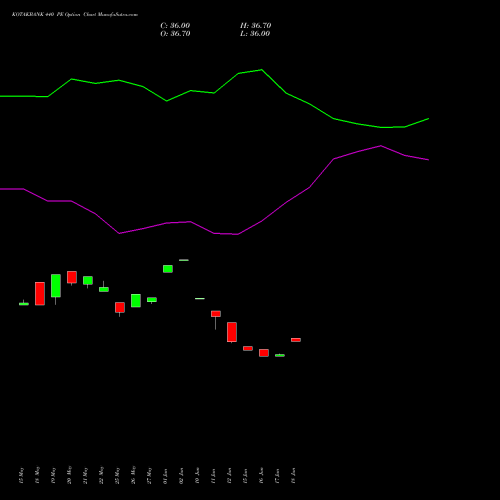Click the tall red candlestick above 18 May

[40, 294]
